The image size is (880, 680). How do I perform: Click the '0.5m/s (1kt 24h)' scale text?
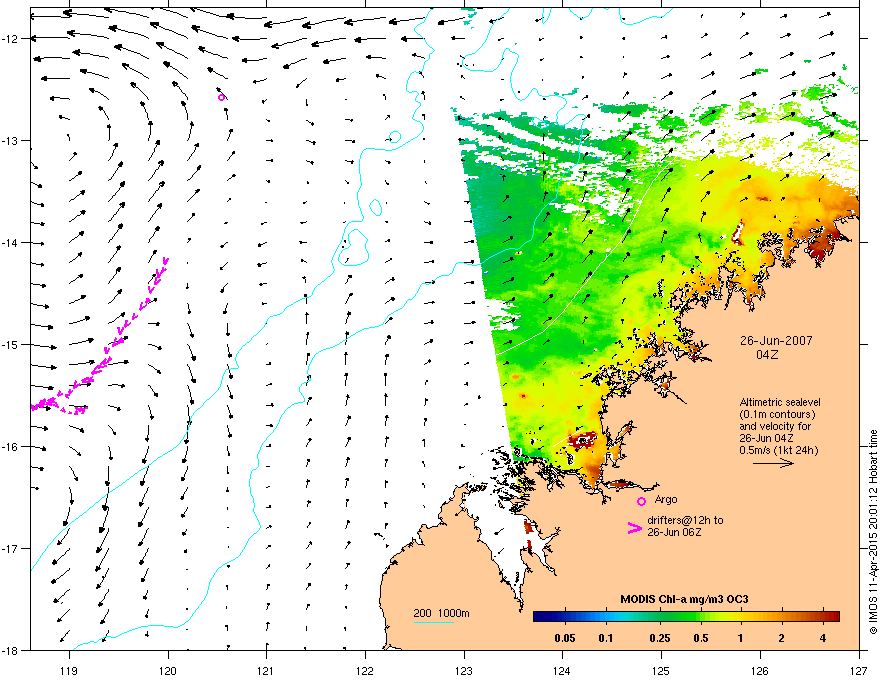pos(778,450)
